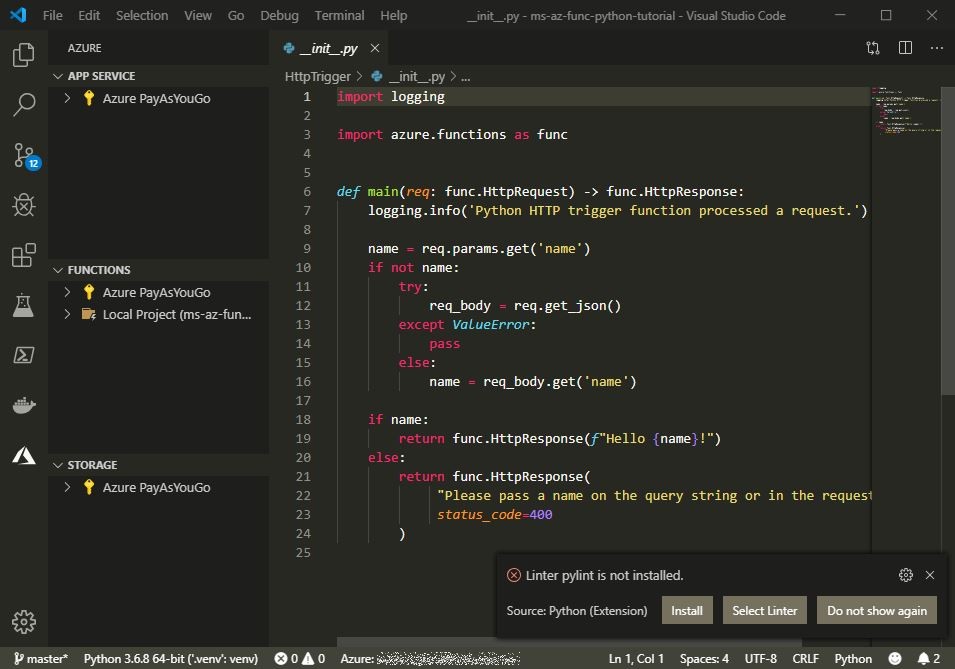The width and height of the screenshot is (955, 669).
Task: Open the Extensions view icon
Action: click(24, 255)
